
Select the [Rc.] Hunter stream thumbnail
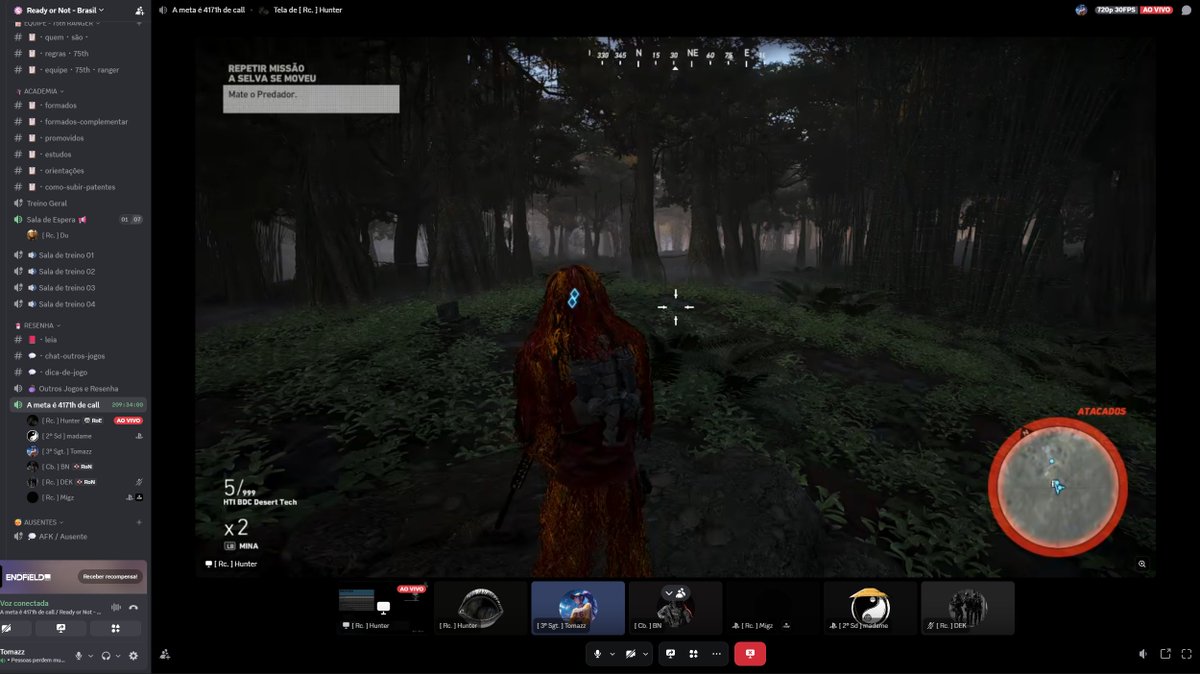click(382, 607)
